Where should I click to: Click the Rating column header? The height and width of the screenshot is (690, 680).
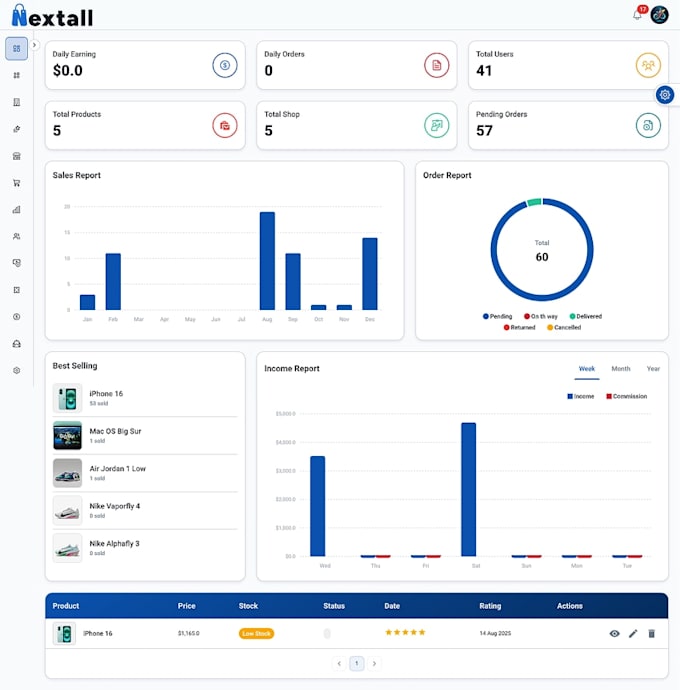tap(490, 606)
